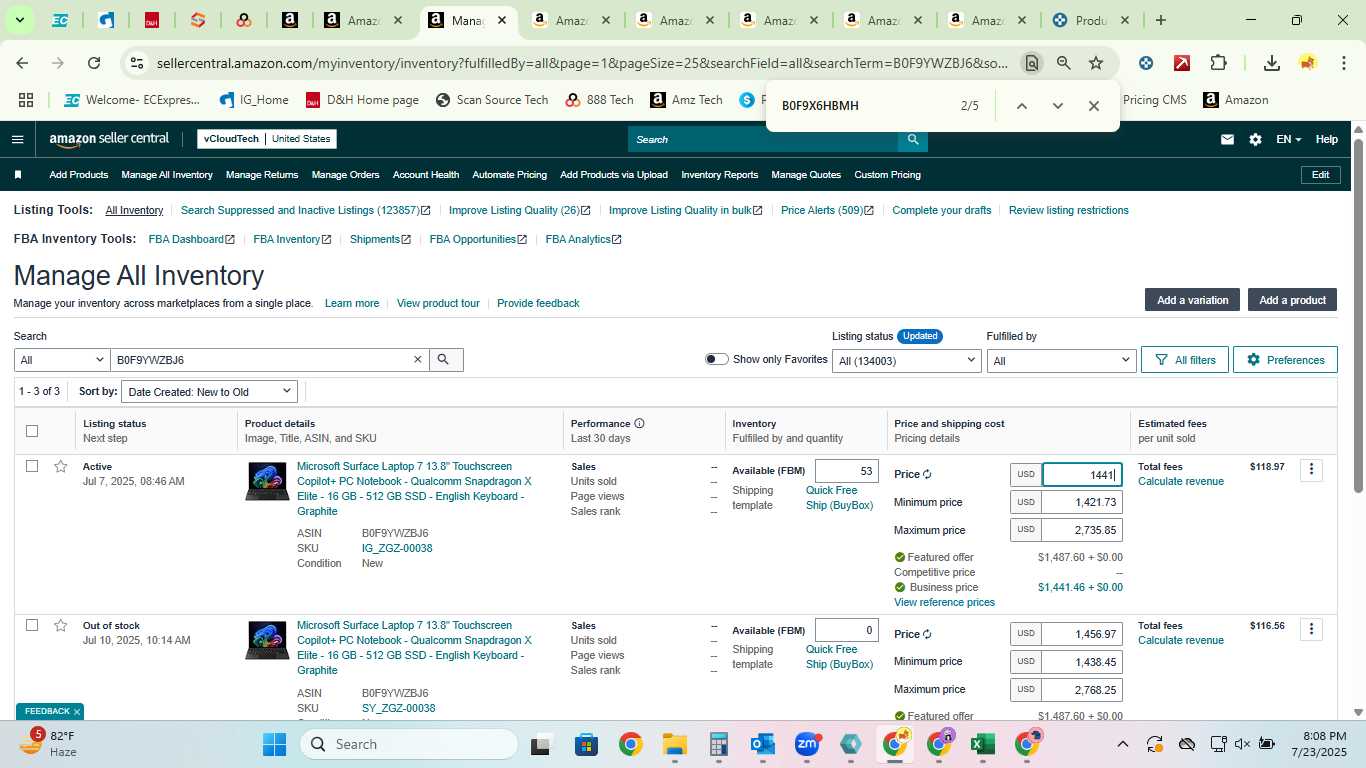
Task: Click the Active listing price field 1441
Action: [x=1082, y=475]
